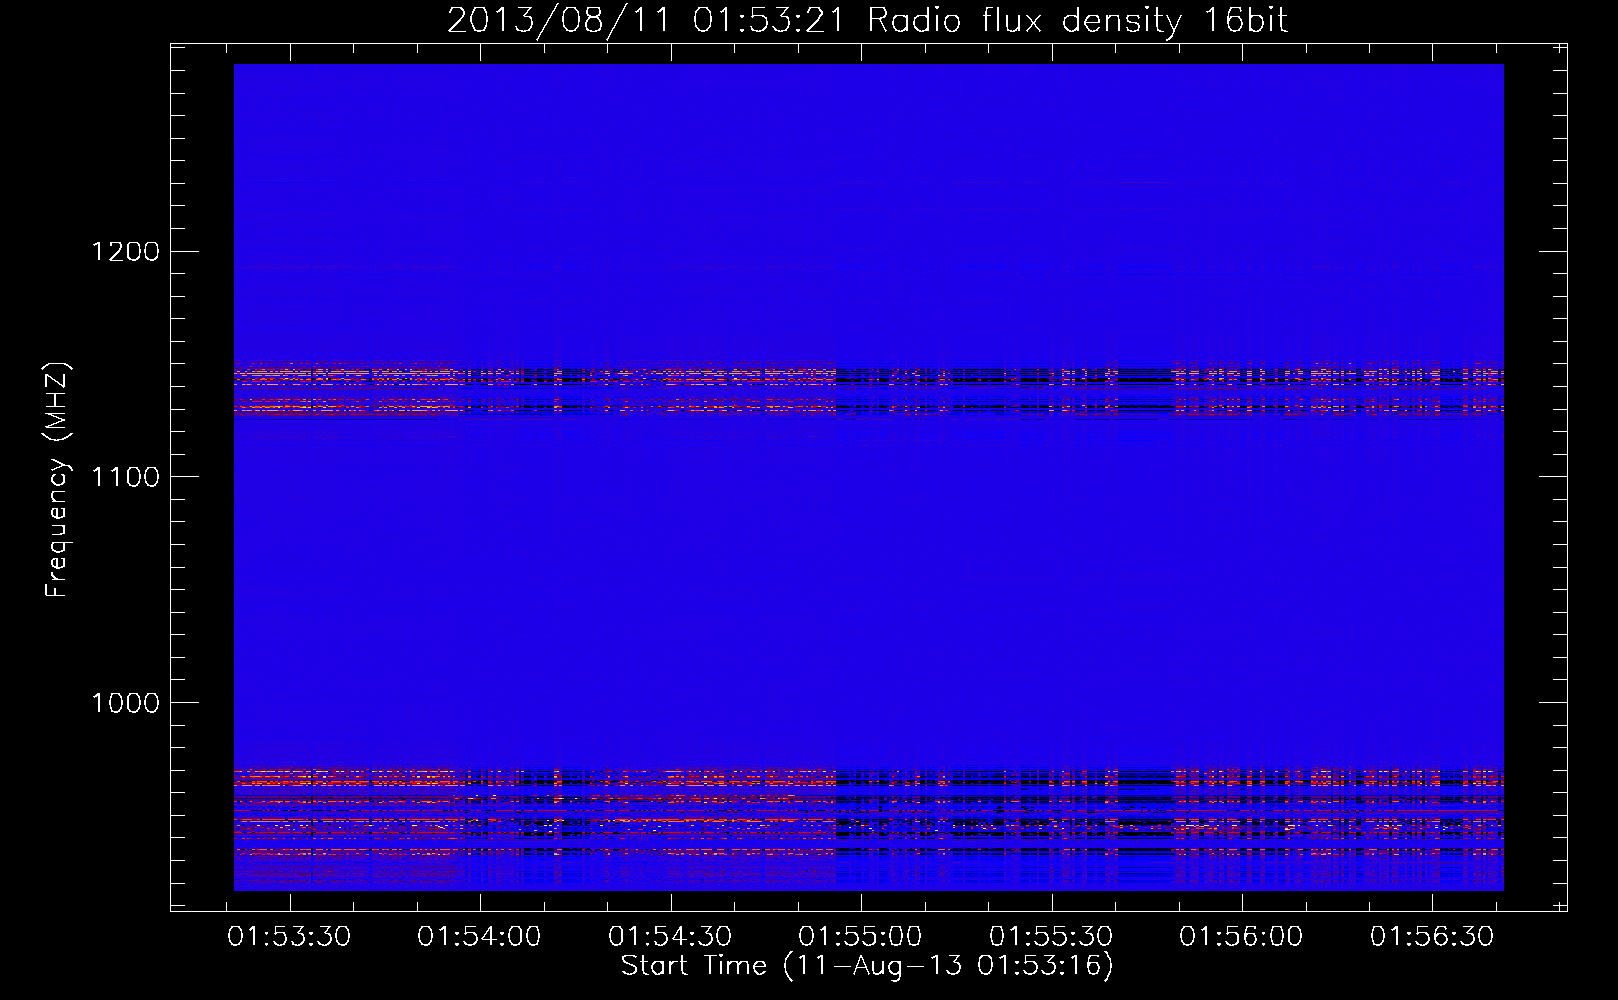The width and height of the screenshot is (1618, 1000).
Task: Click the 01:53:30 time tick label
Action: [x=289, y=937]
